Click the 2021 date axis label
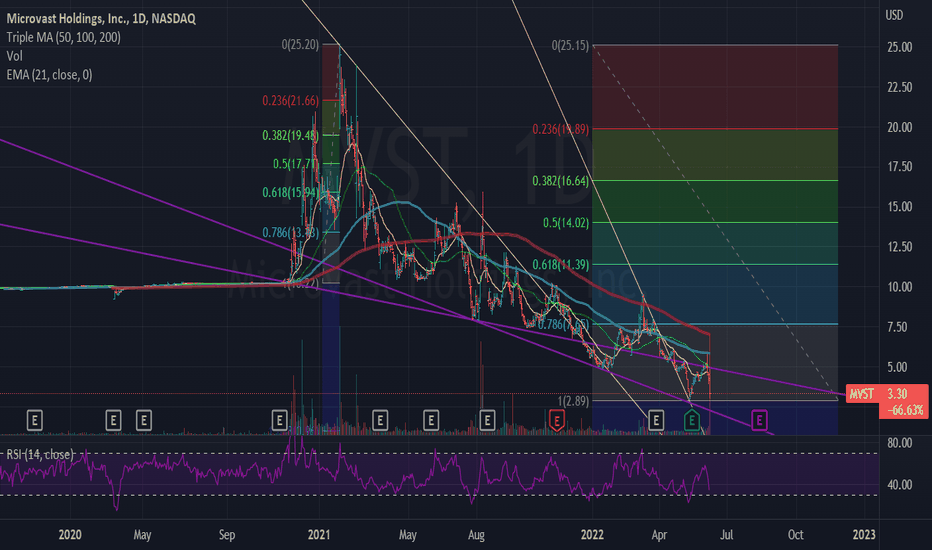The width and height of the screenshot is (932, 550). pyautogui.click(x=319, y=535)
